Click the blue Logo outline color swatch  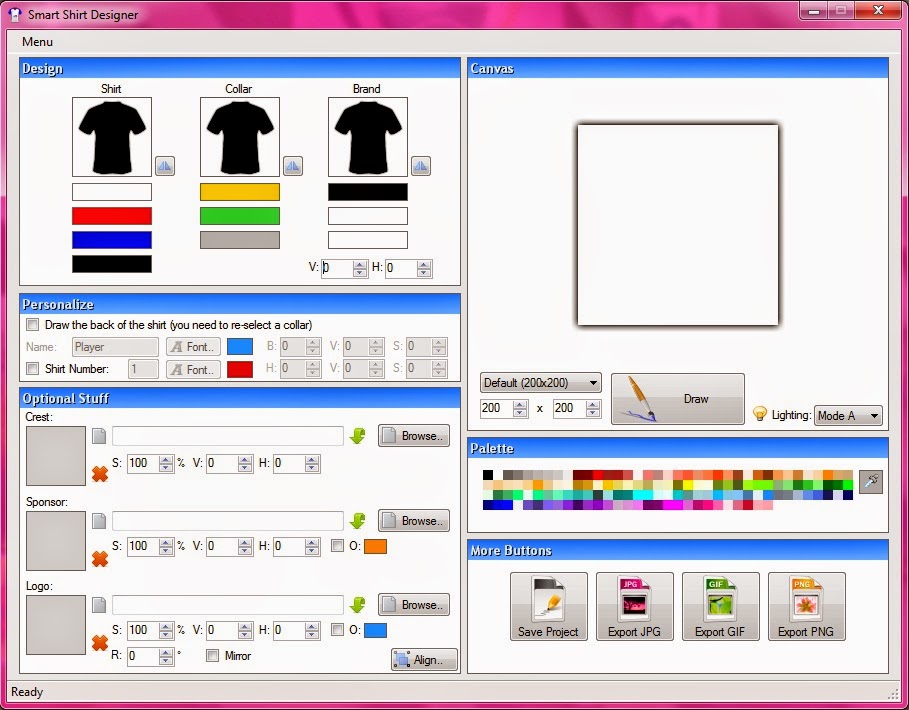(x=375, y=630)
